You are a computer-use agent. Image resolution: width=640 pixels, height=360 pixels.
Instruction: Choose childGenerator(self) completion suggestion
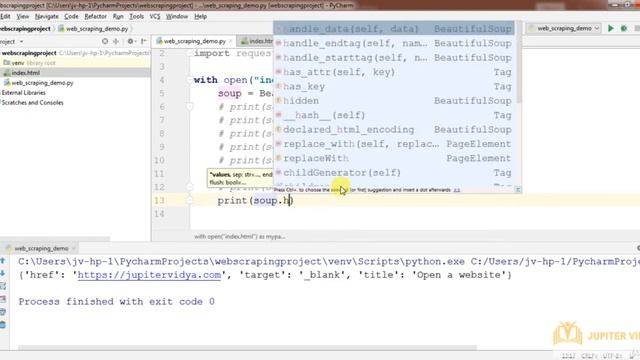[394, 173]
